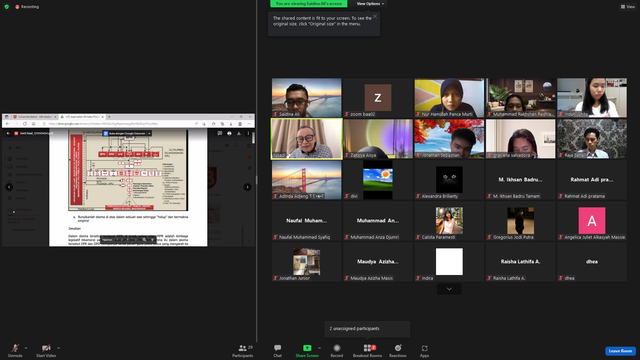Image resolution: width=640 pixels, height=360 pixels.
Task: Select Jonathan Sebastian's video tile
Action: 449,139
